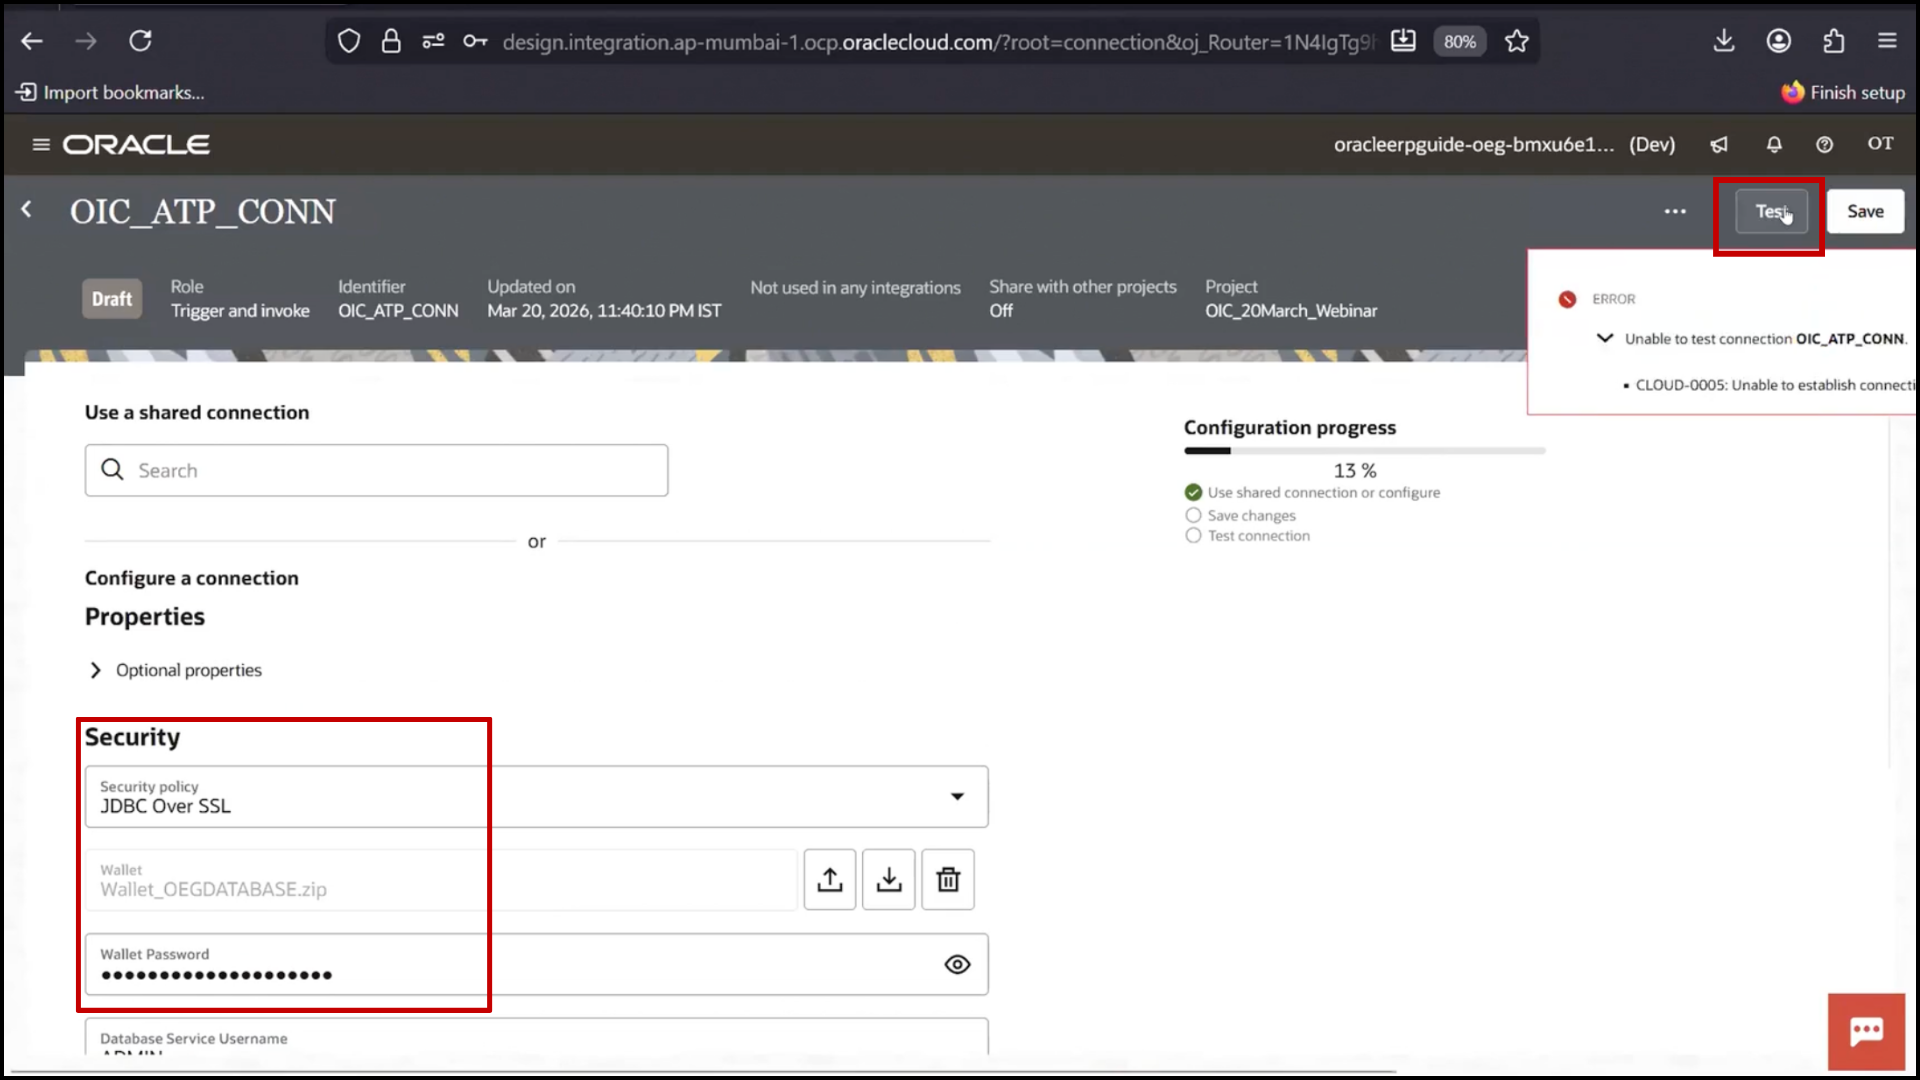Click the CLOUD-0005 error detail text
Screen dimensions: 1920x1080
[x=1774, y=385]
